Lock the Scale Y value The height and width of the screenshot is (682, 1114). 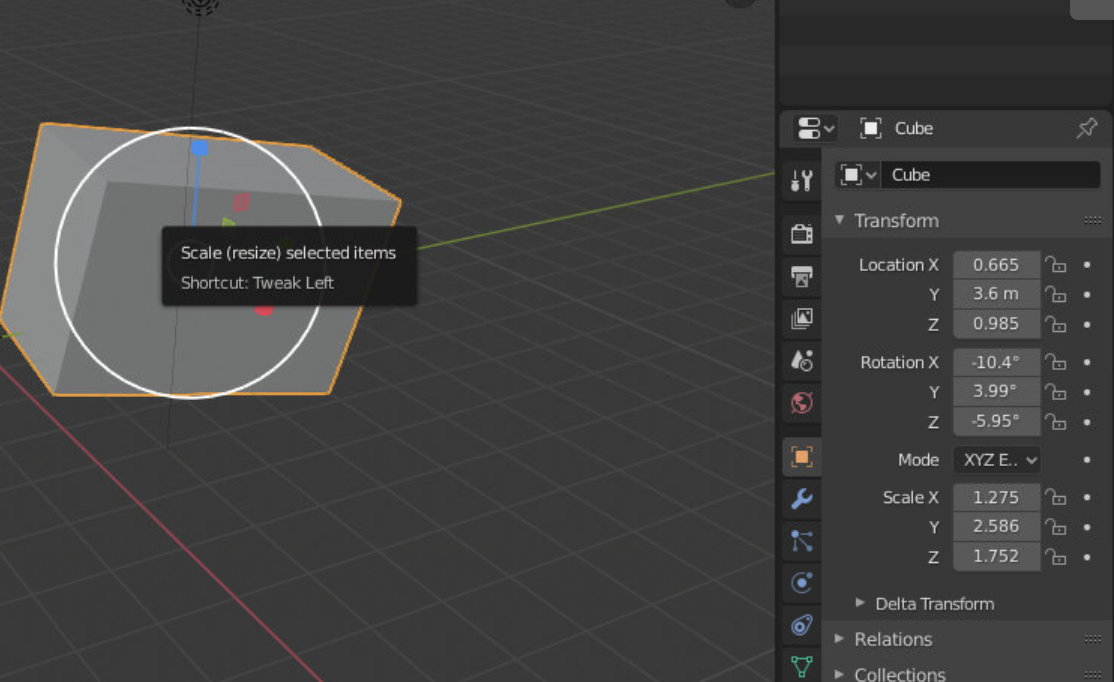pos(1056,527)
